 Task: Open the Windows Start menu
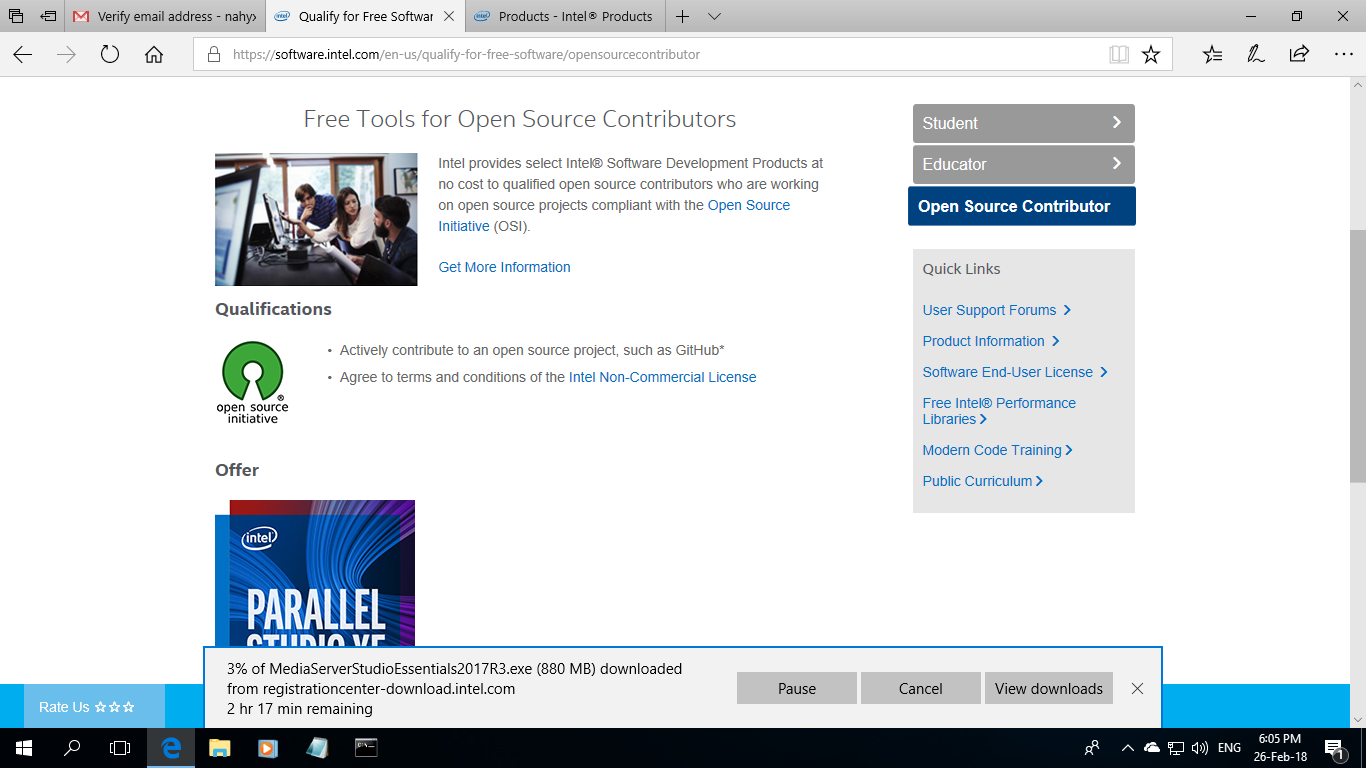point(24,748)
